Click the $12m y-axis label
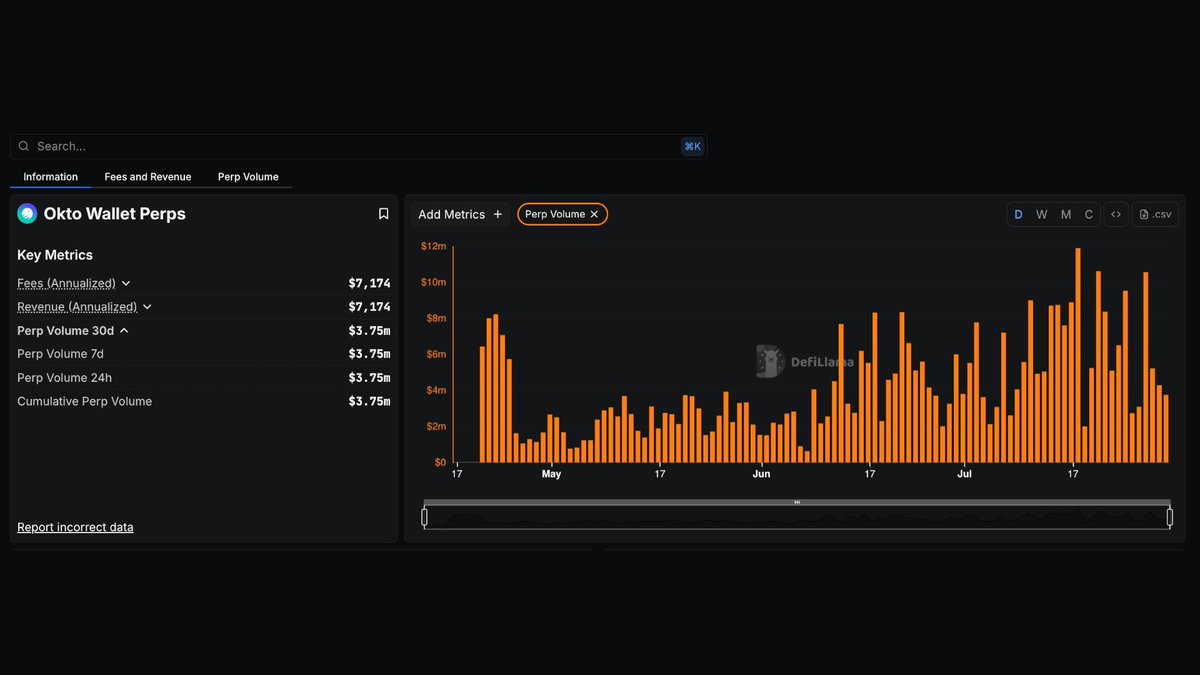 (433, 246)
